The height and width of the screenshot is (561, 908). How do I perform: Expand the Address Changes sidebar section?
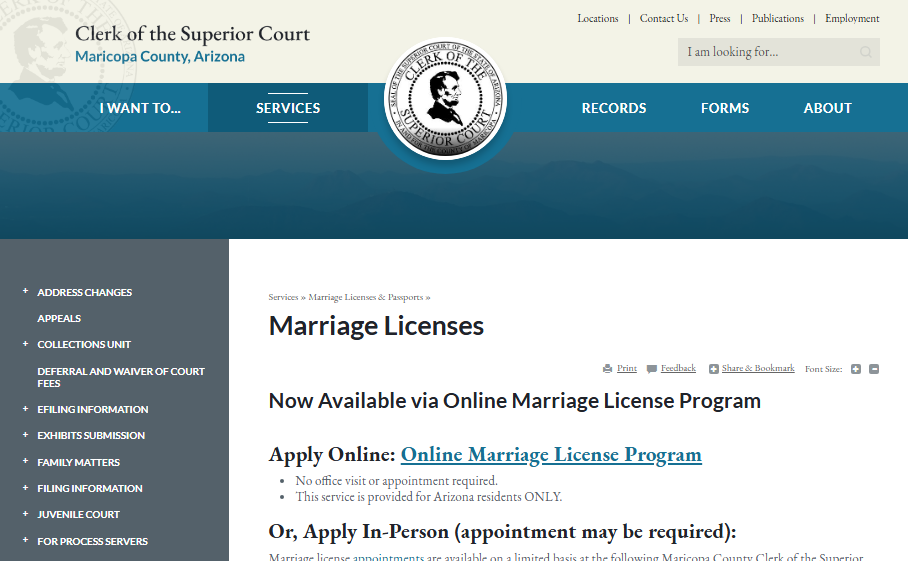[25, 292]
